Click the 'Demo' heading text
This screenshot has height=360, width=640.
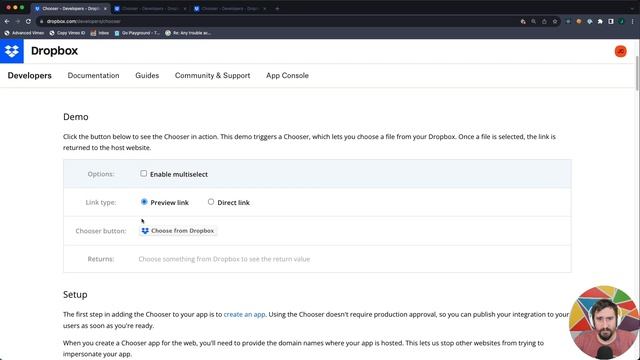76,117
